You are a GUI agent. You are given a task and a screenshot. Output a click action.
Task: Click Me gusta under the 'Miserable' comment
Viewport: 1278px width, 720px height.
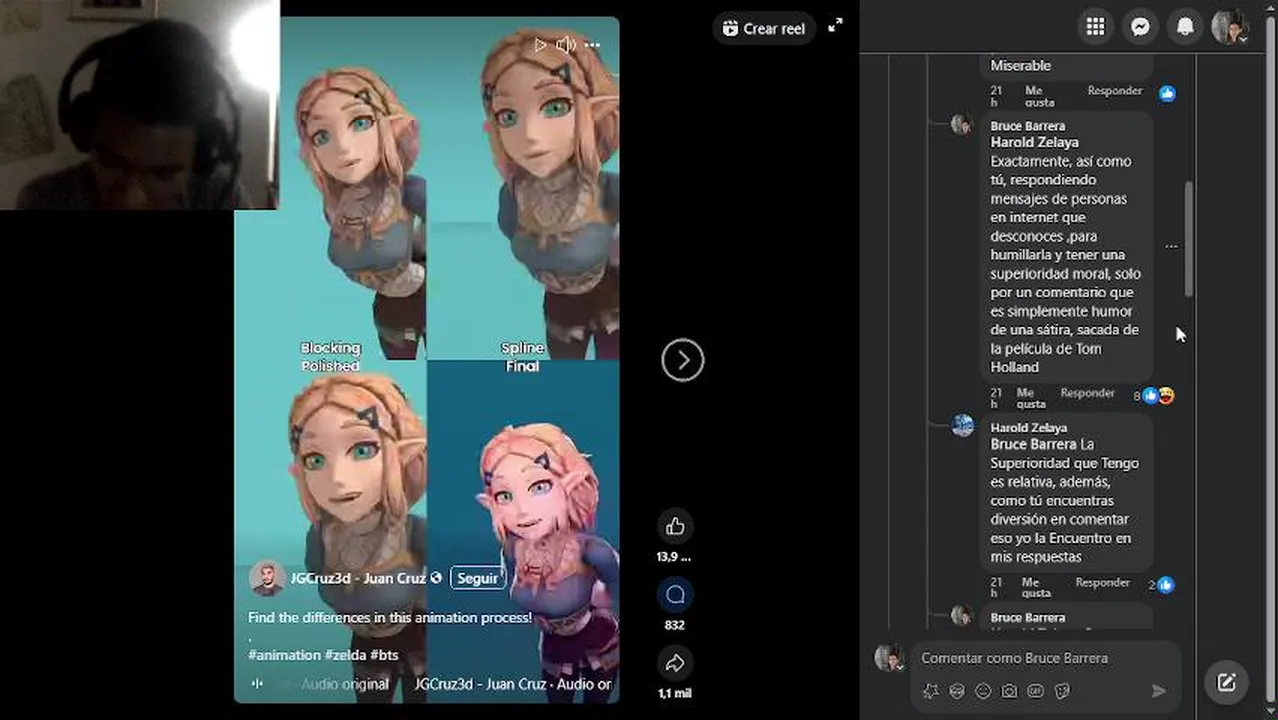point(1040,96)
